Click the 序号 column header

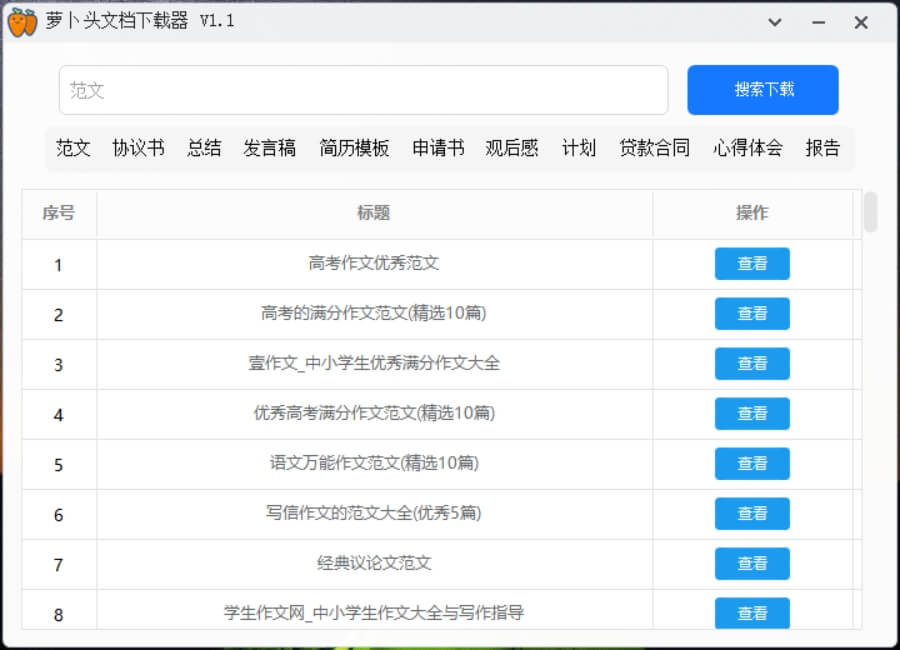pyautogui.click(x=59, y=213)
